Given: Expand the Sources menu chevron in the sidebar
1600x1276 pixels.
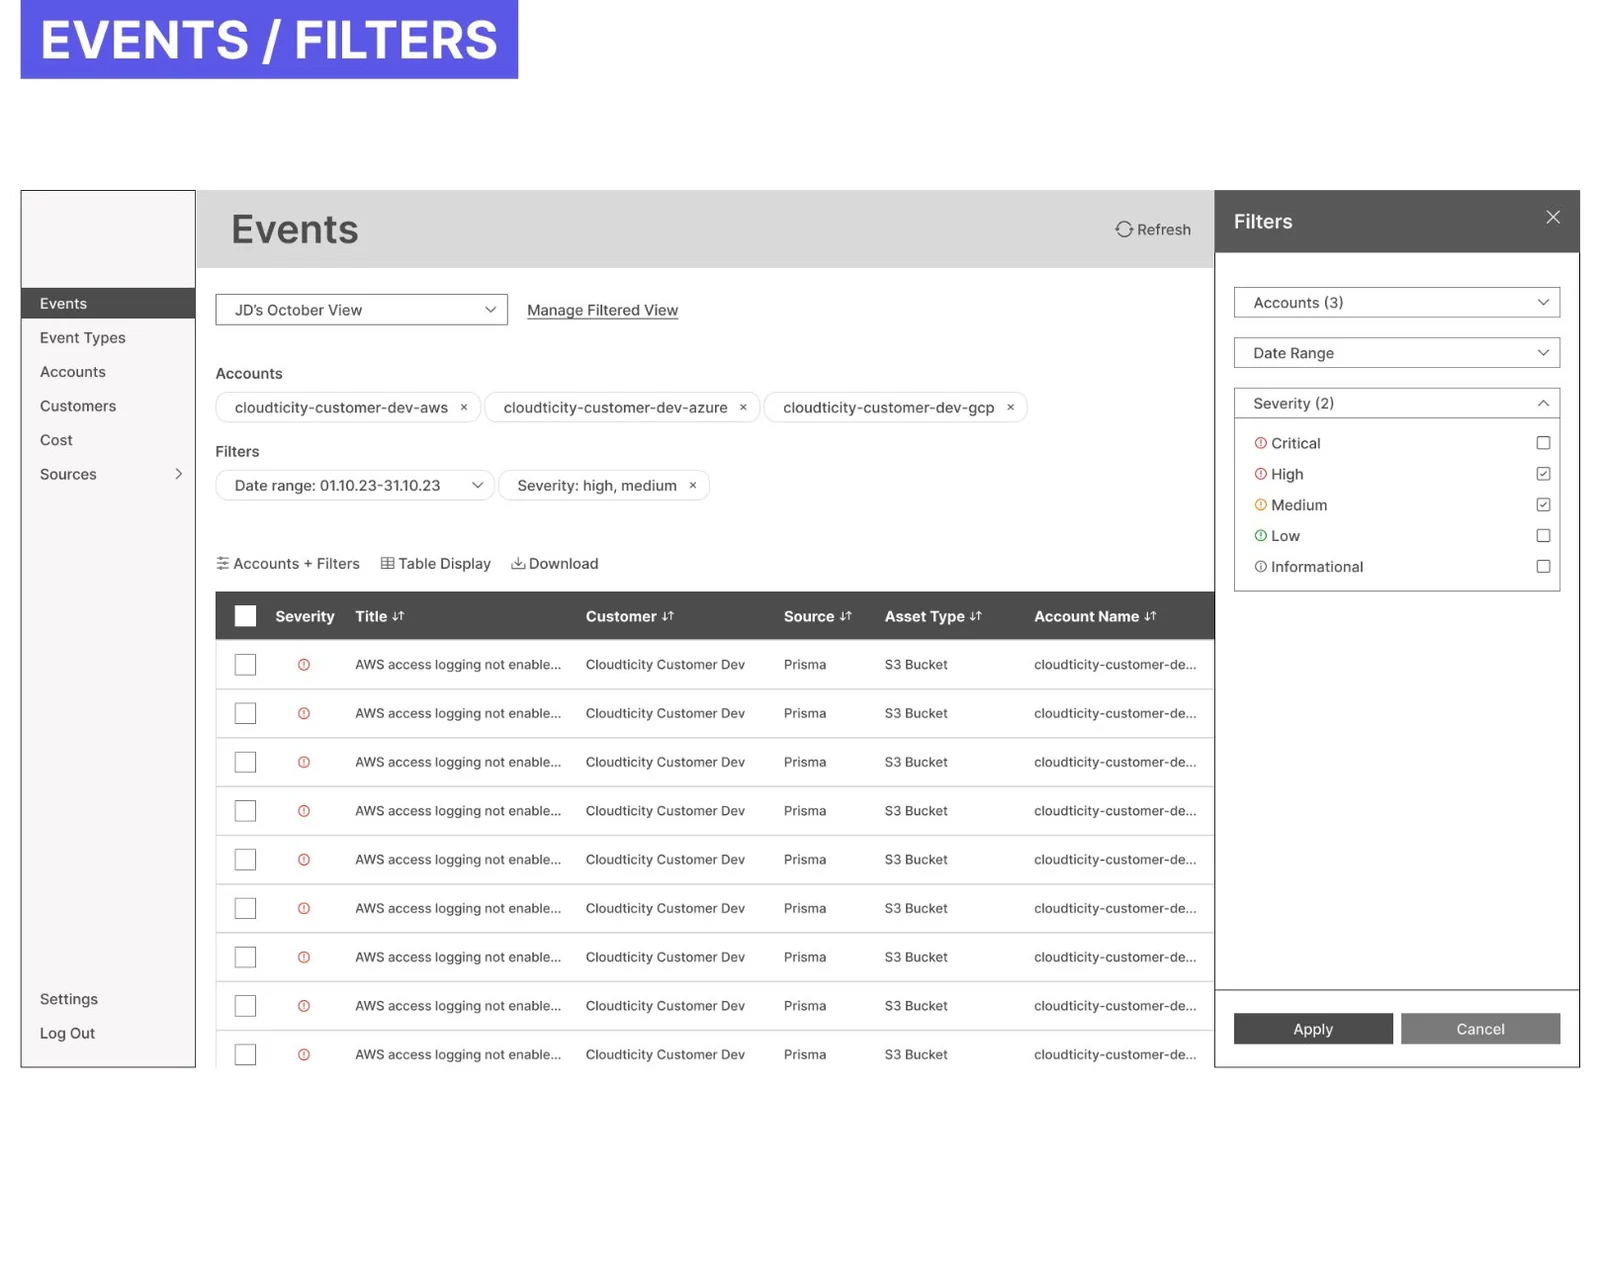Looking at the screenshot, I should [178, 474].
